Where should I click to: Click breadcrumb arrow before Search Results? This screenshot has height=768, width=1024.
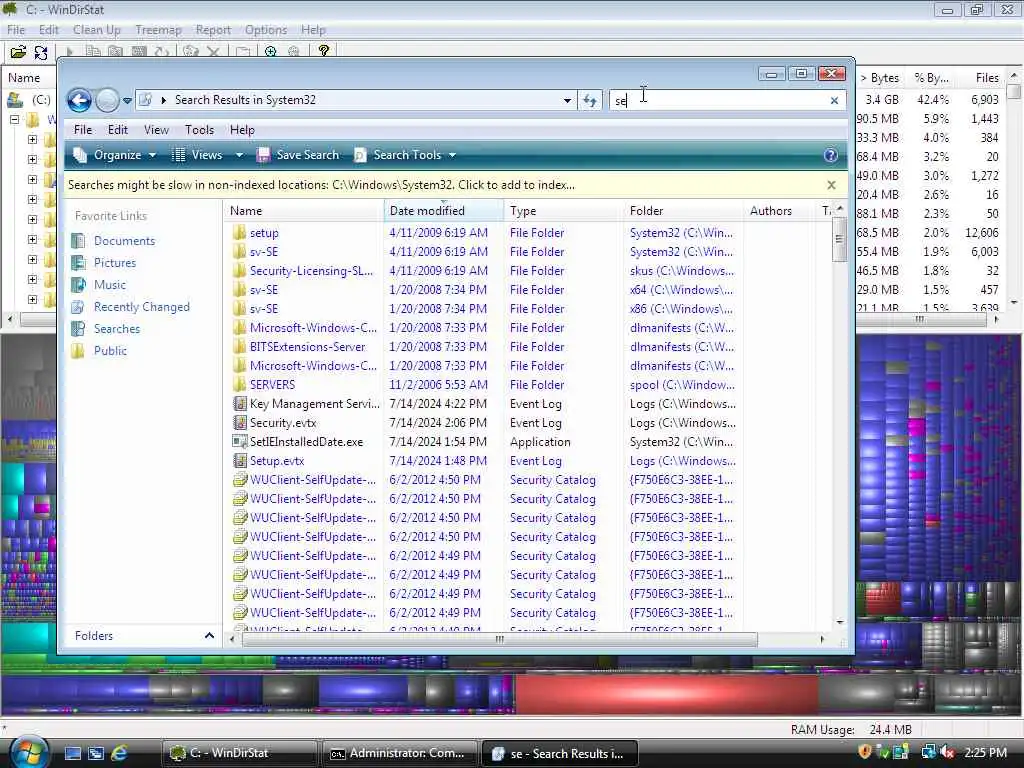tap(163, 100)
